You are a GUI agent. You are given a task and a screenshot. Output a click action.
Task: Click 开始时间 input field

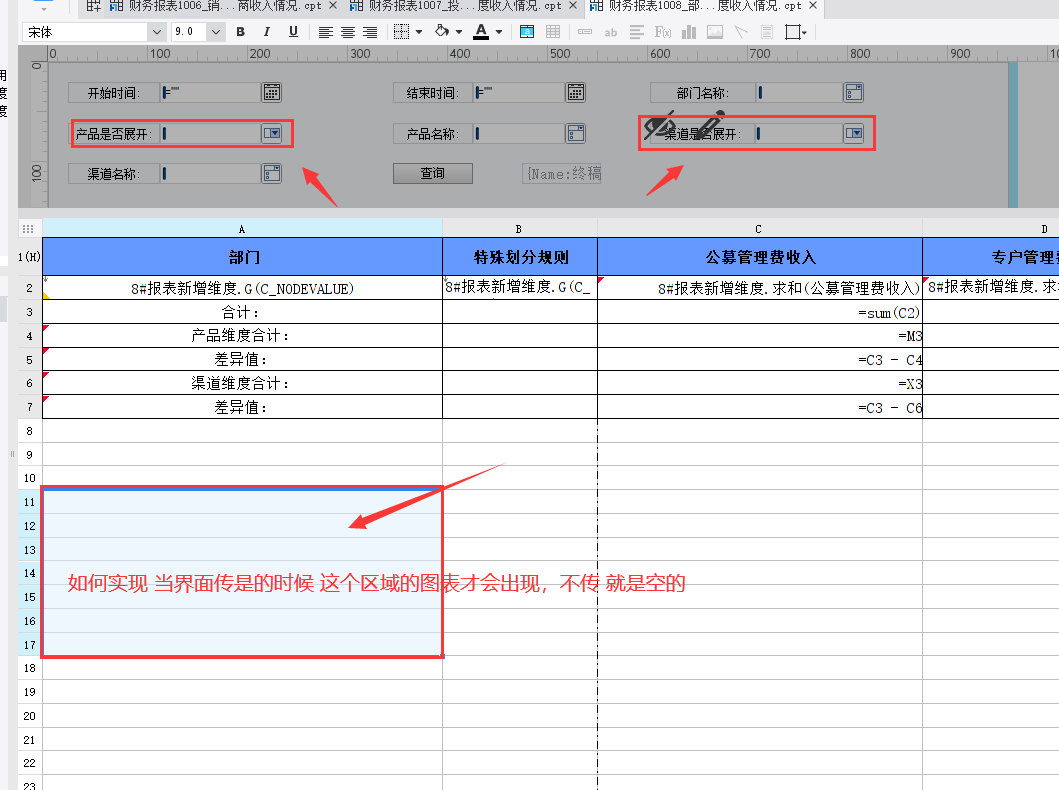click(211, 93)
